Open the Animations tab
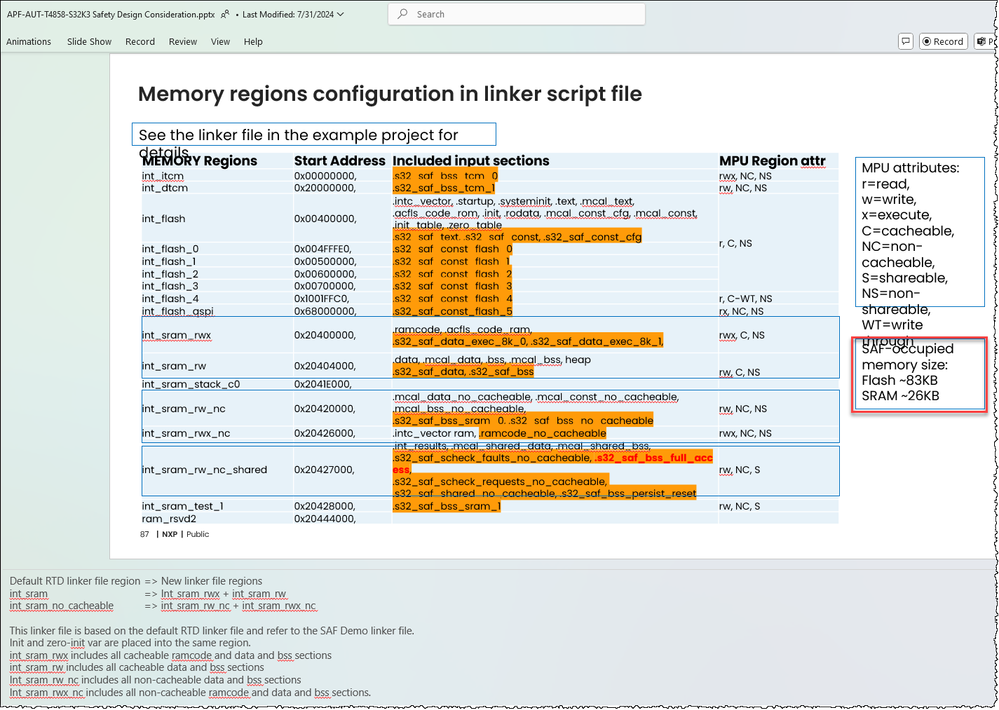The image size is (999, 710). (x=29, y=41)
